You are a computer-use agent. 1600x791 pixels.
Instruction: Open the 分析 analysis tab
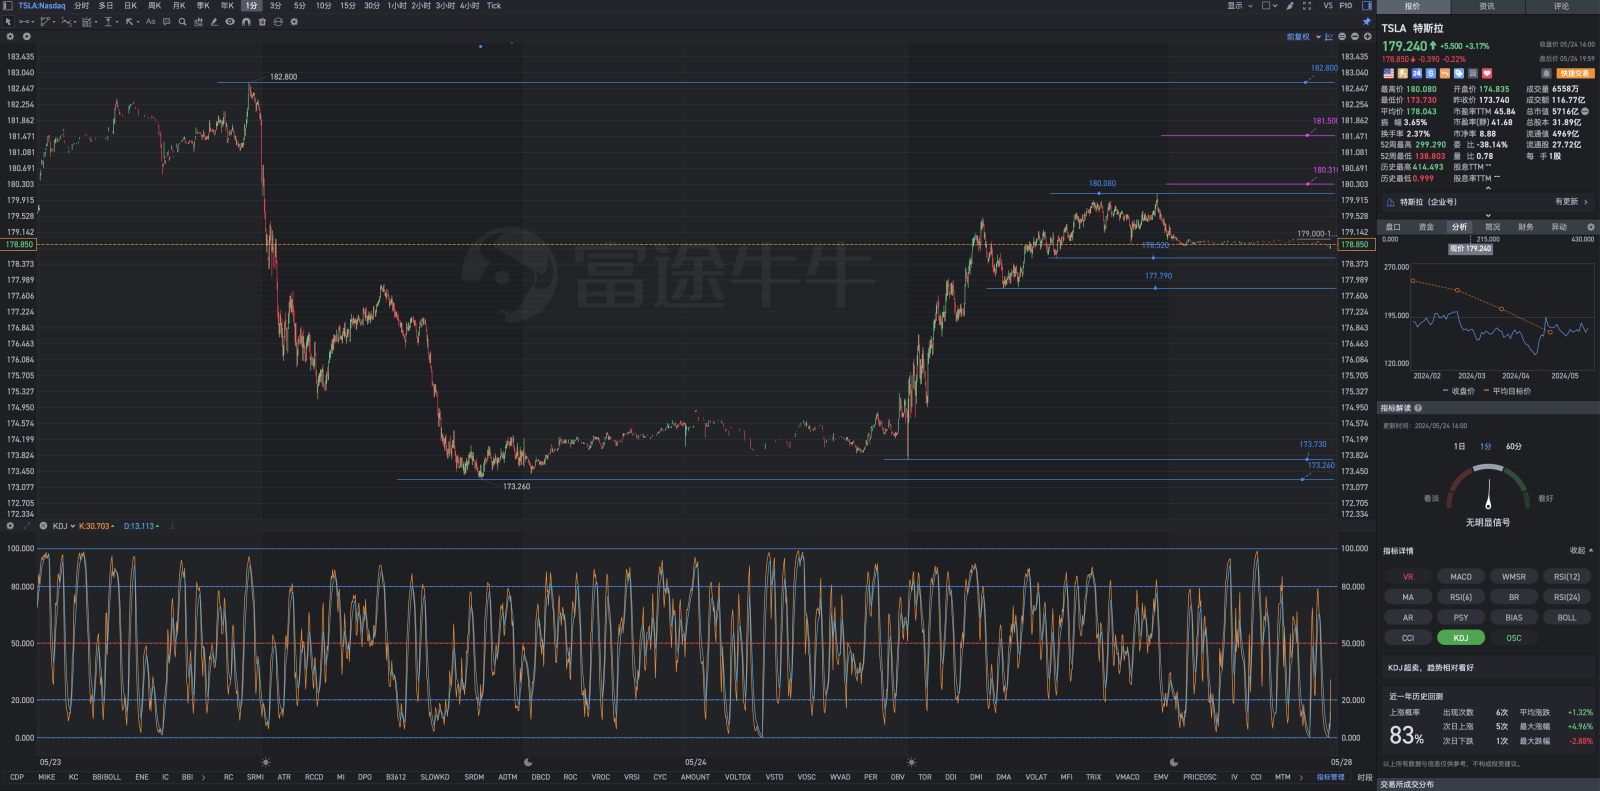coord(1459,227)
